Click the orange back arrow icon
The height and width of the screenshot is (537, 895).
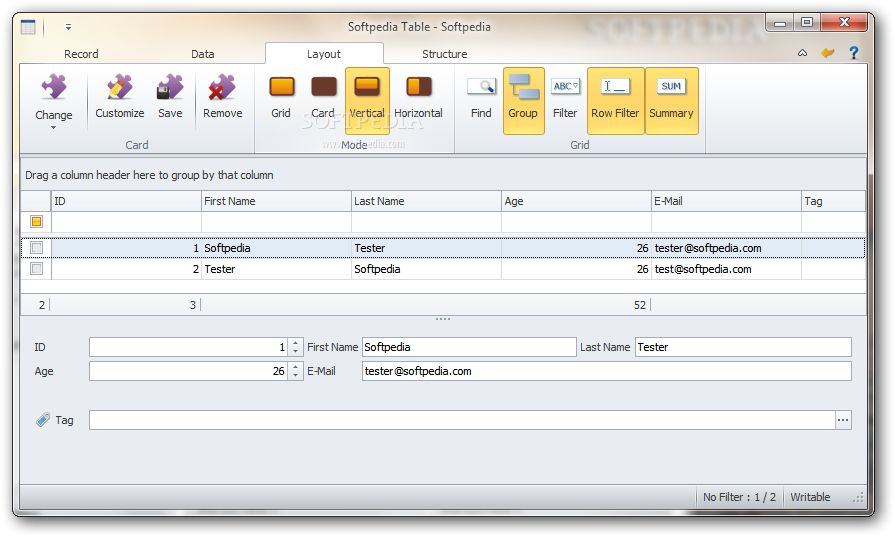pyautogui.click(x=828, y=53)
